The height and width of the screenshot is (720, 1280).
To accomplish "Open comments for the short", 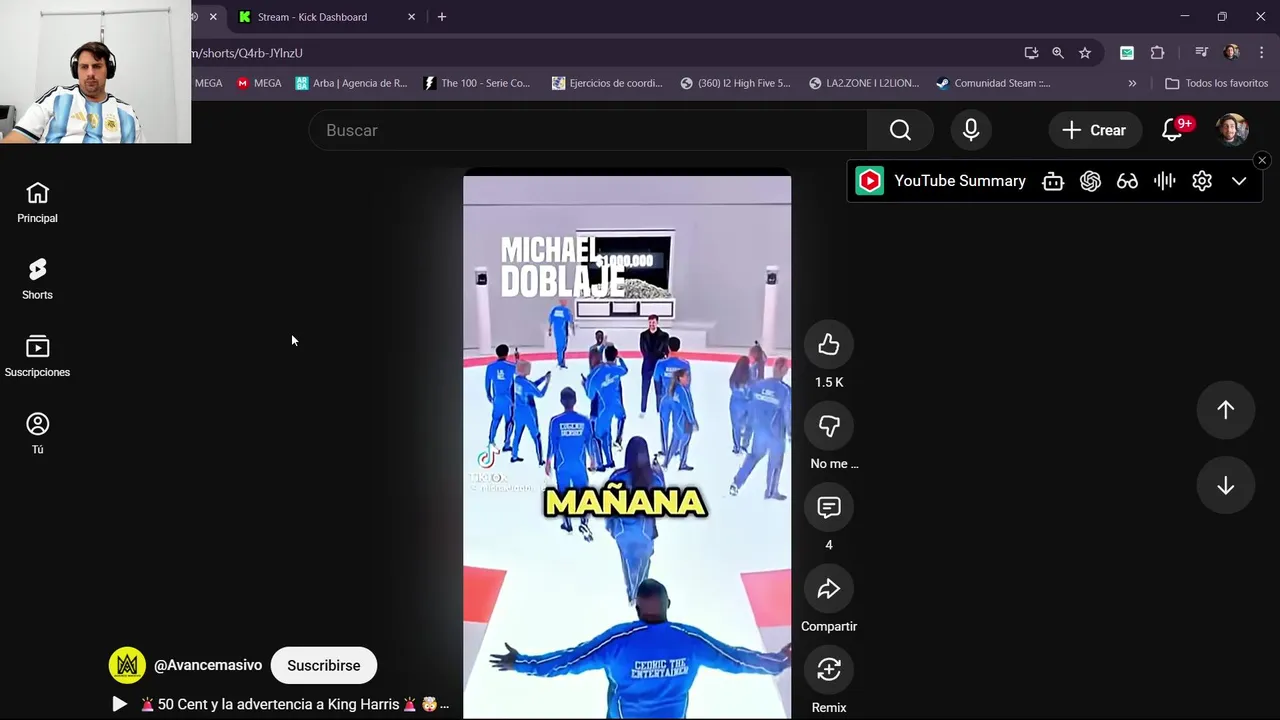I will (x=829, y=507).
